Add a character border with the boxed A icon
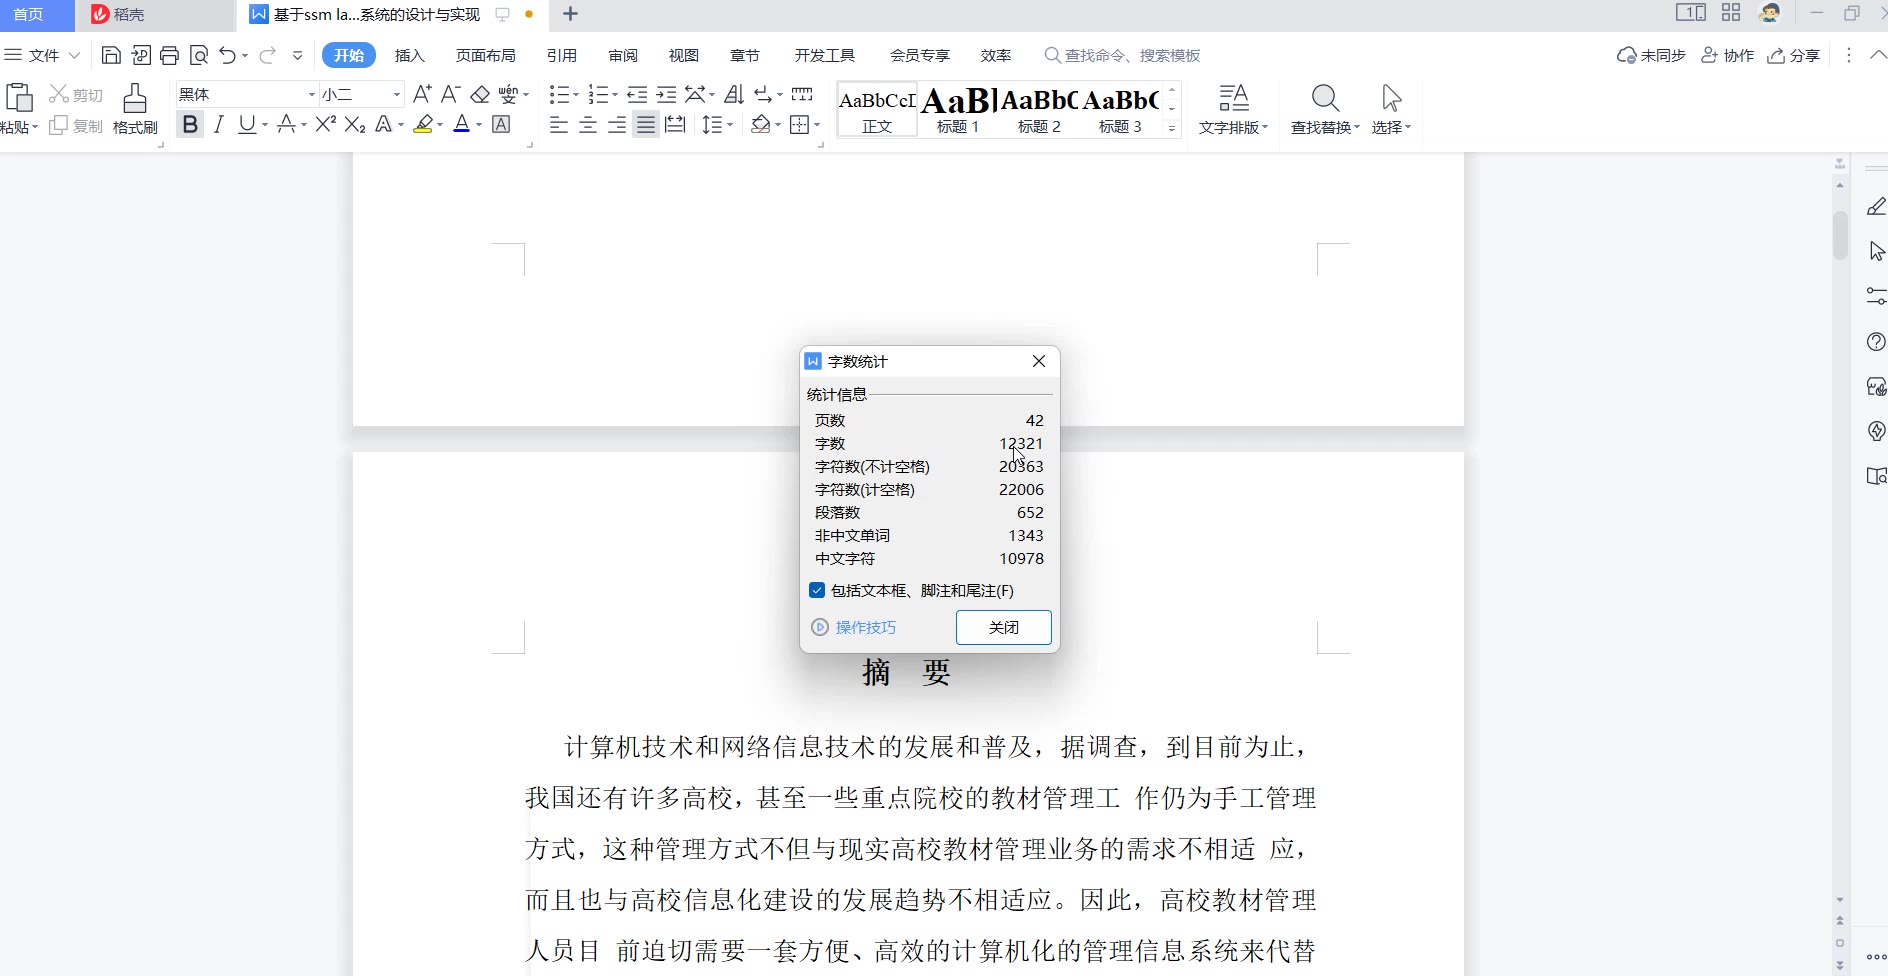This screenshot has height=976, width=1888. click(x=502, y=124)
